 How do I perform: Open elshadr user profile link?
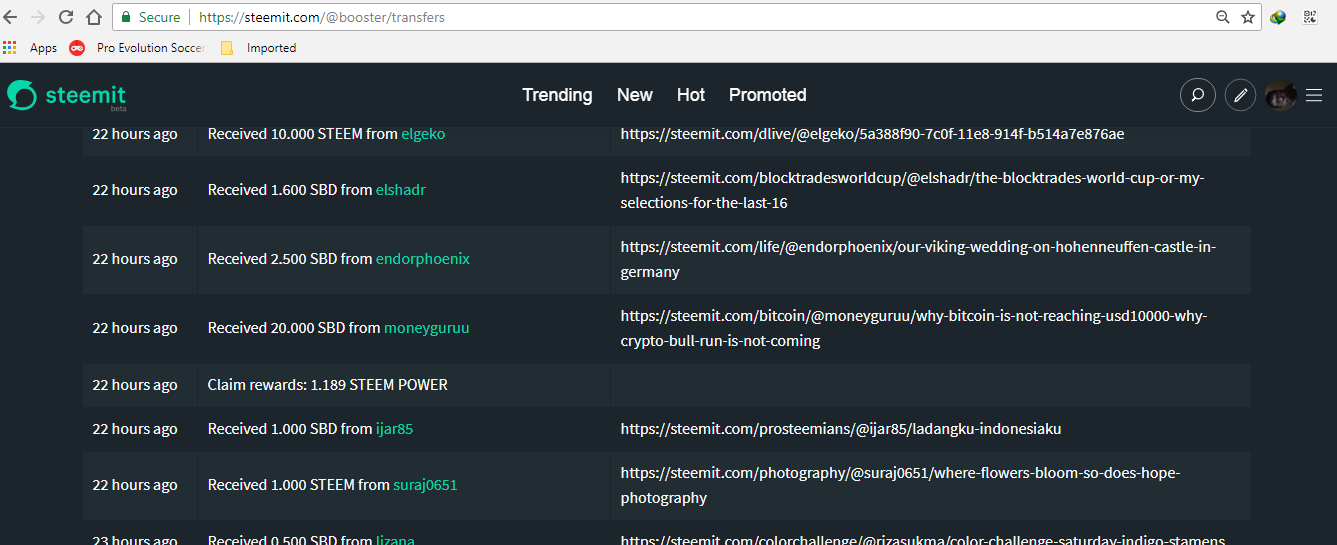(x=401, y=190)
